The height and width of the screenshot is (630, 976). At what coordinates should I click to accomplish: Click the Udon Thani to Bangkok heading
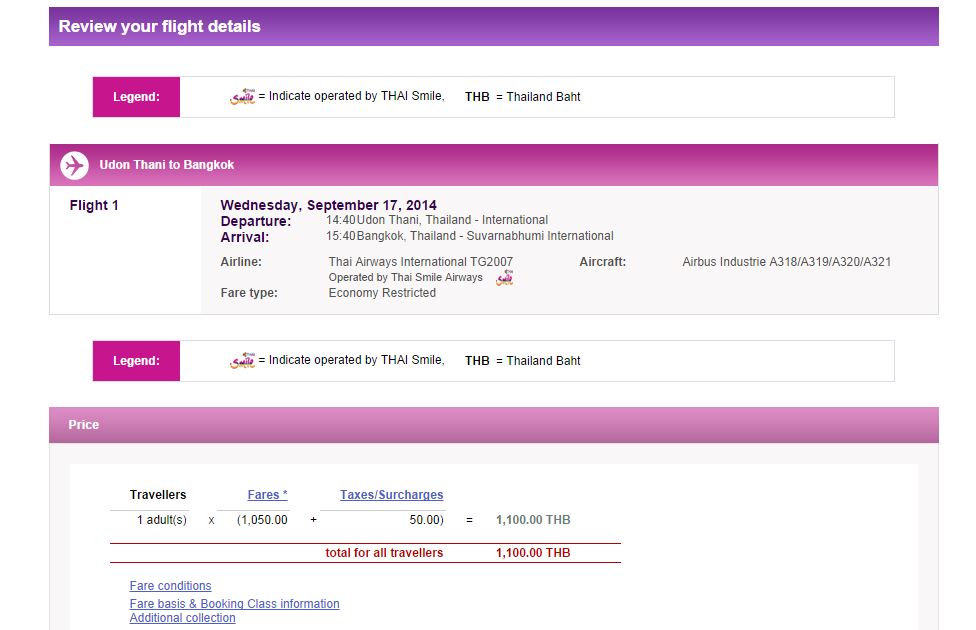pos(167,165)
